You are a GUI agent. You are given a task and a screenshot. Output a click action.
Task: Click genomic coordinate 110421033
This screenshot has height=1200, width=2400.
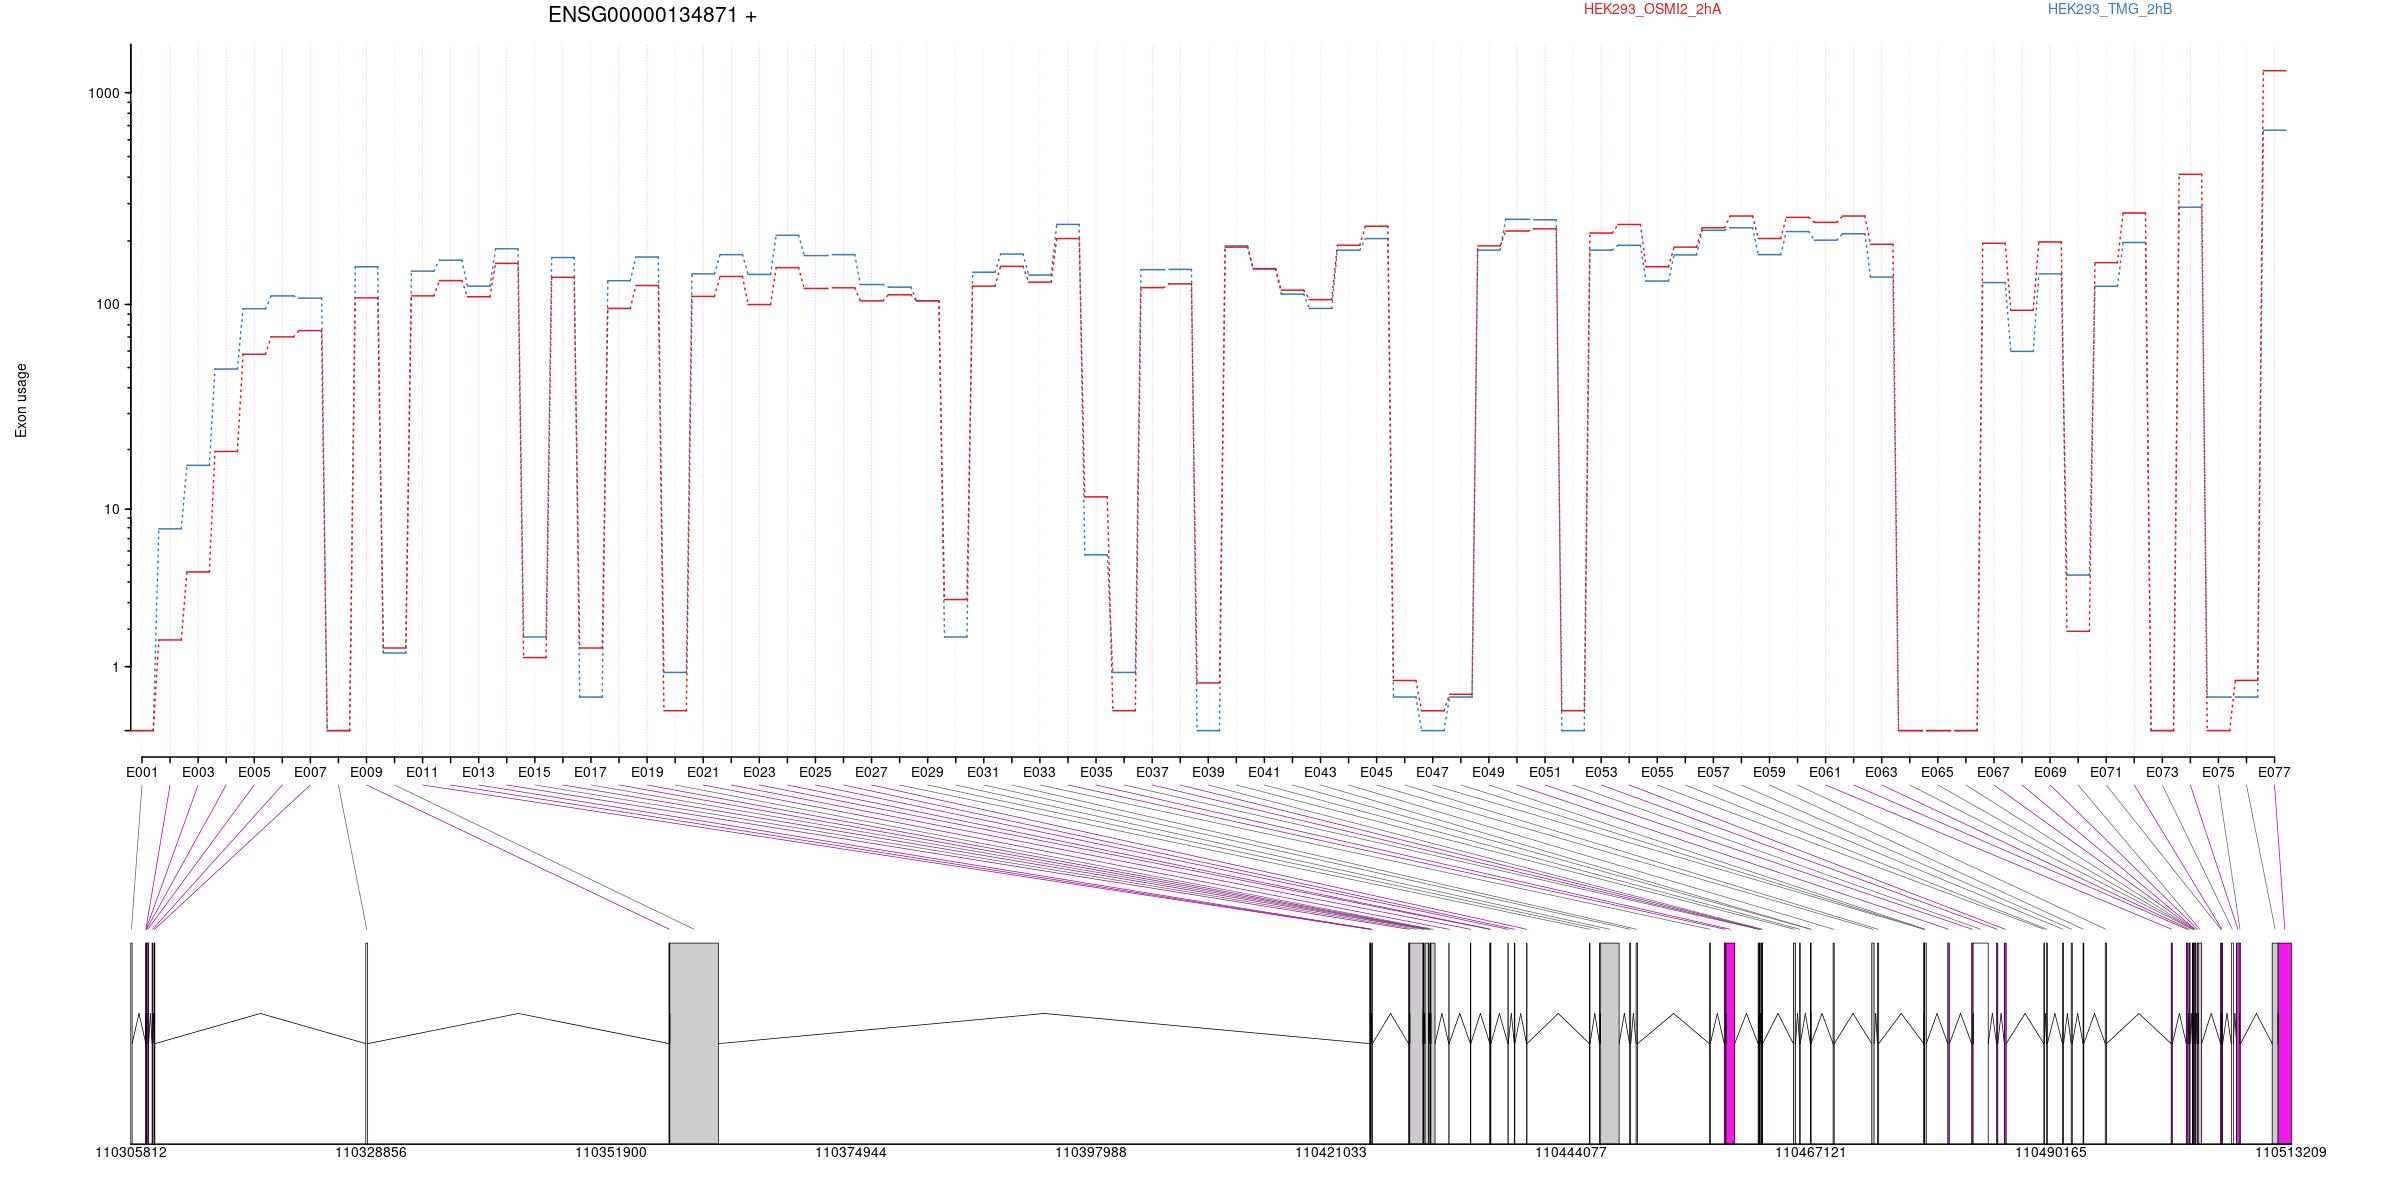pyautogui.click(x=1331, y=1153)
